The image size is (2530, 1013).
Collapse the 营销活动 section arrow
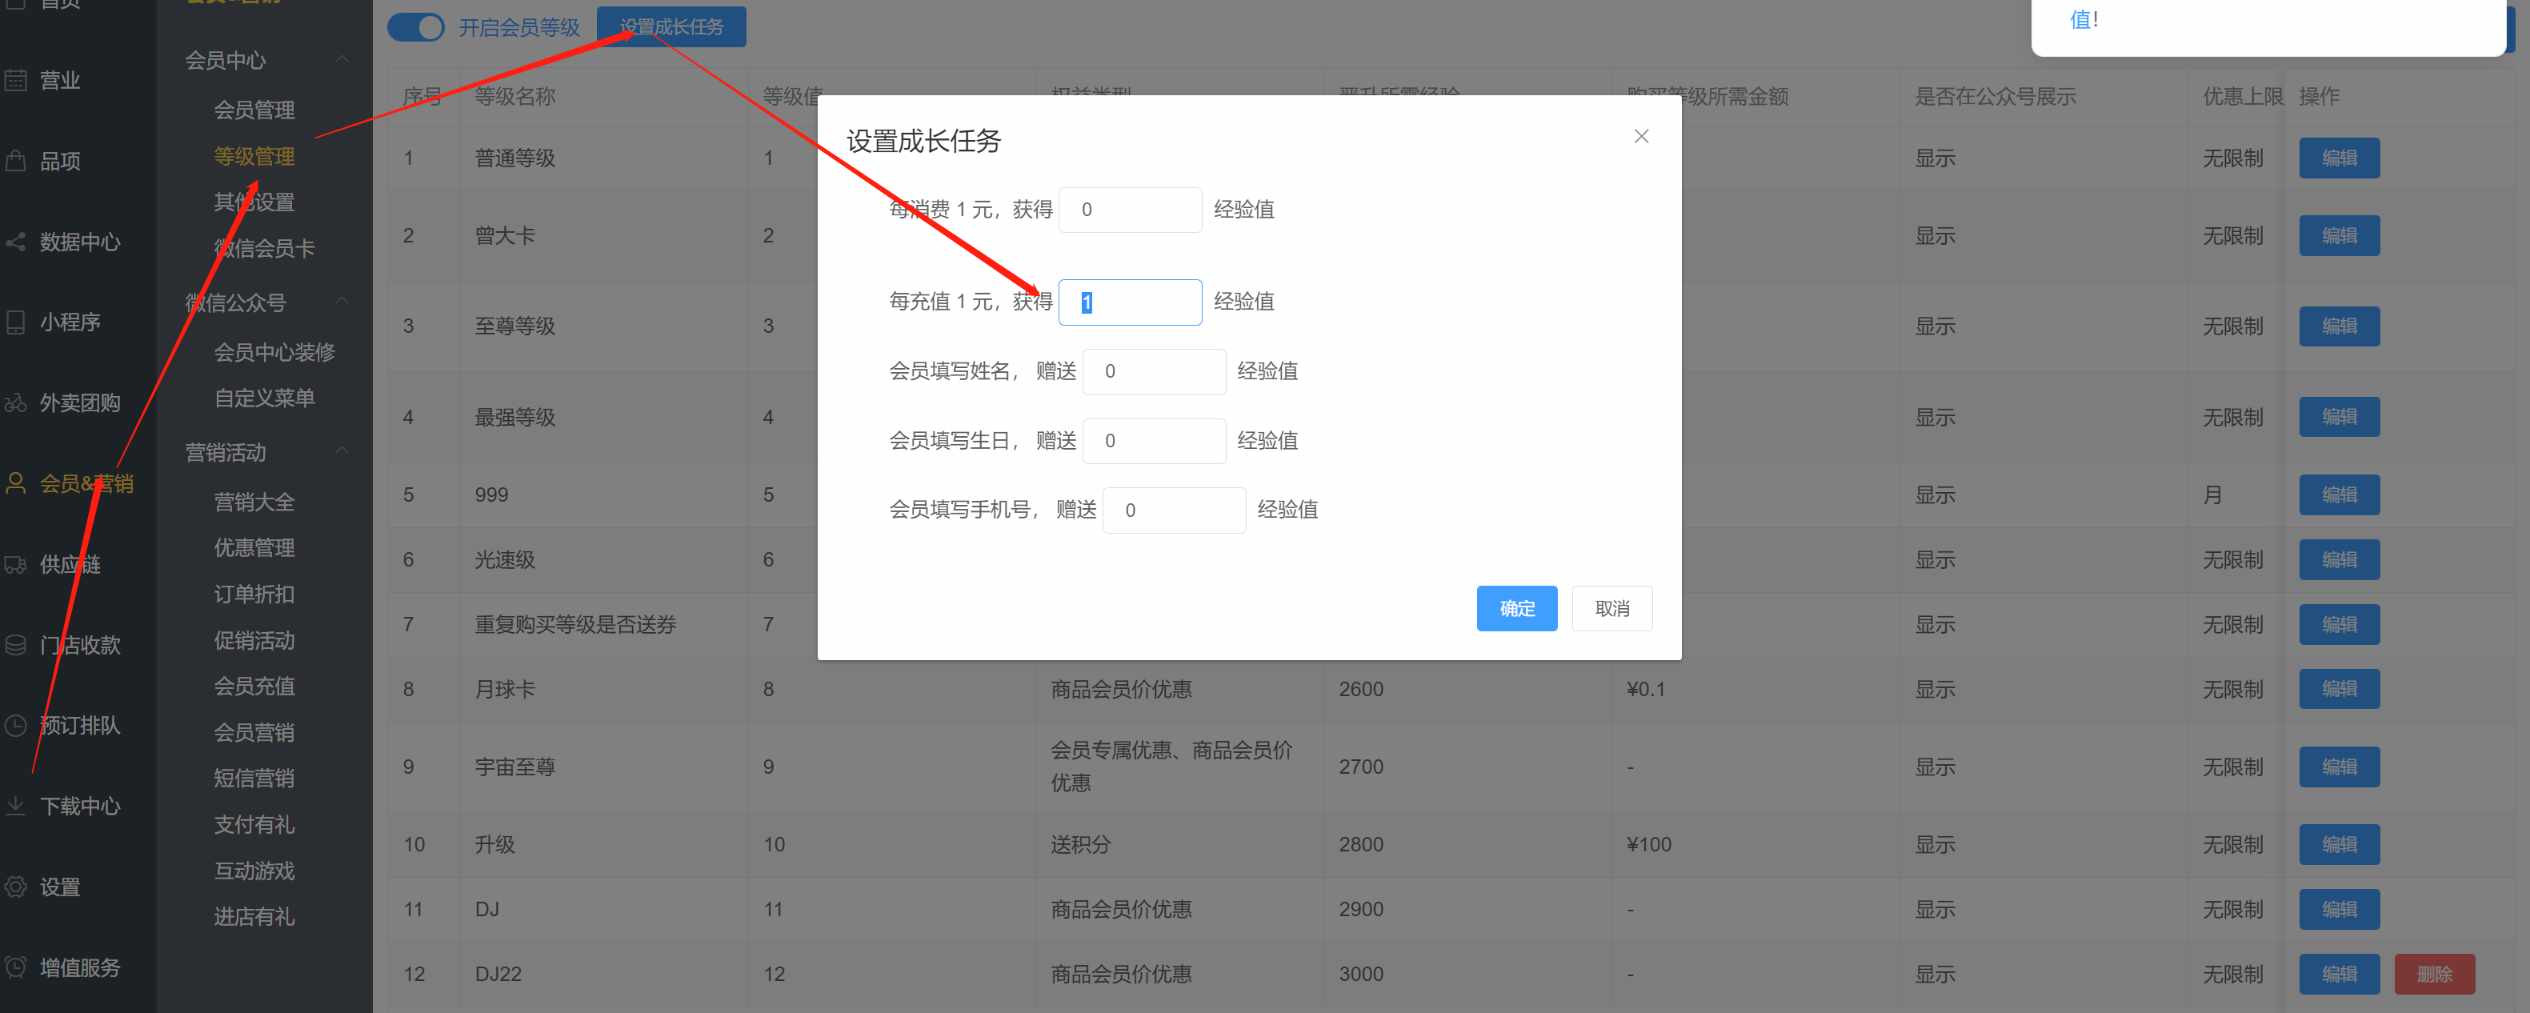click(343, 452)
